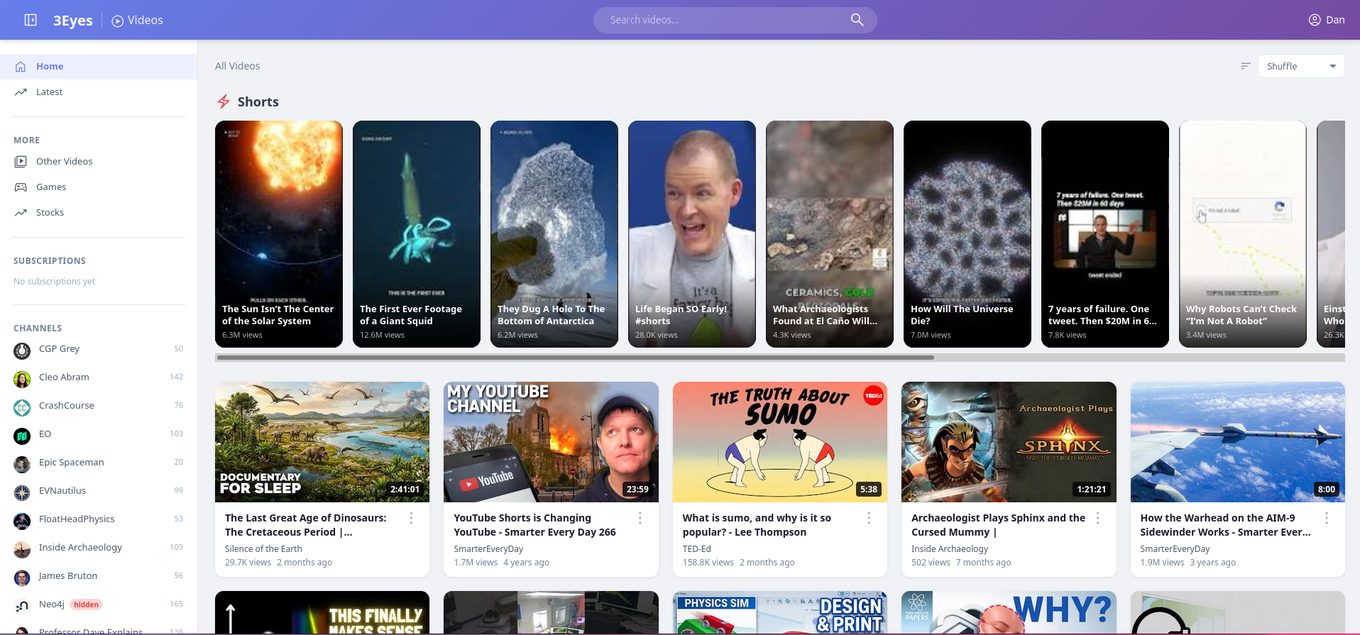Click the EO channel avatar
1360x635 pixels.
pyautogui.click(x=22, y=435)
